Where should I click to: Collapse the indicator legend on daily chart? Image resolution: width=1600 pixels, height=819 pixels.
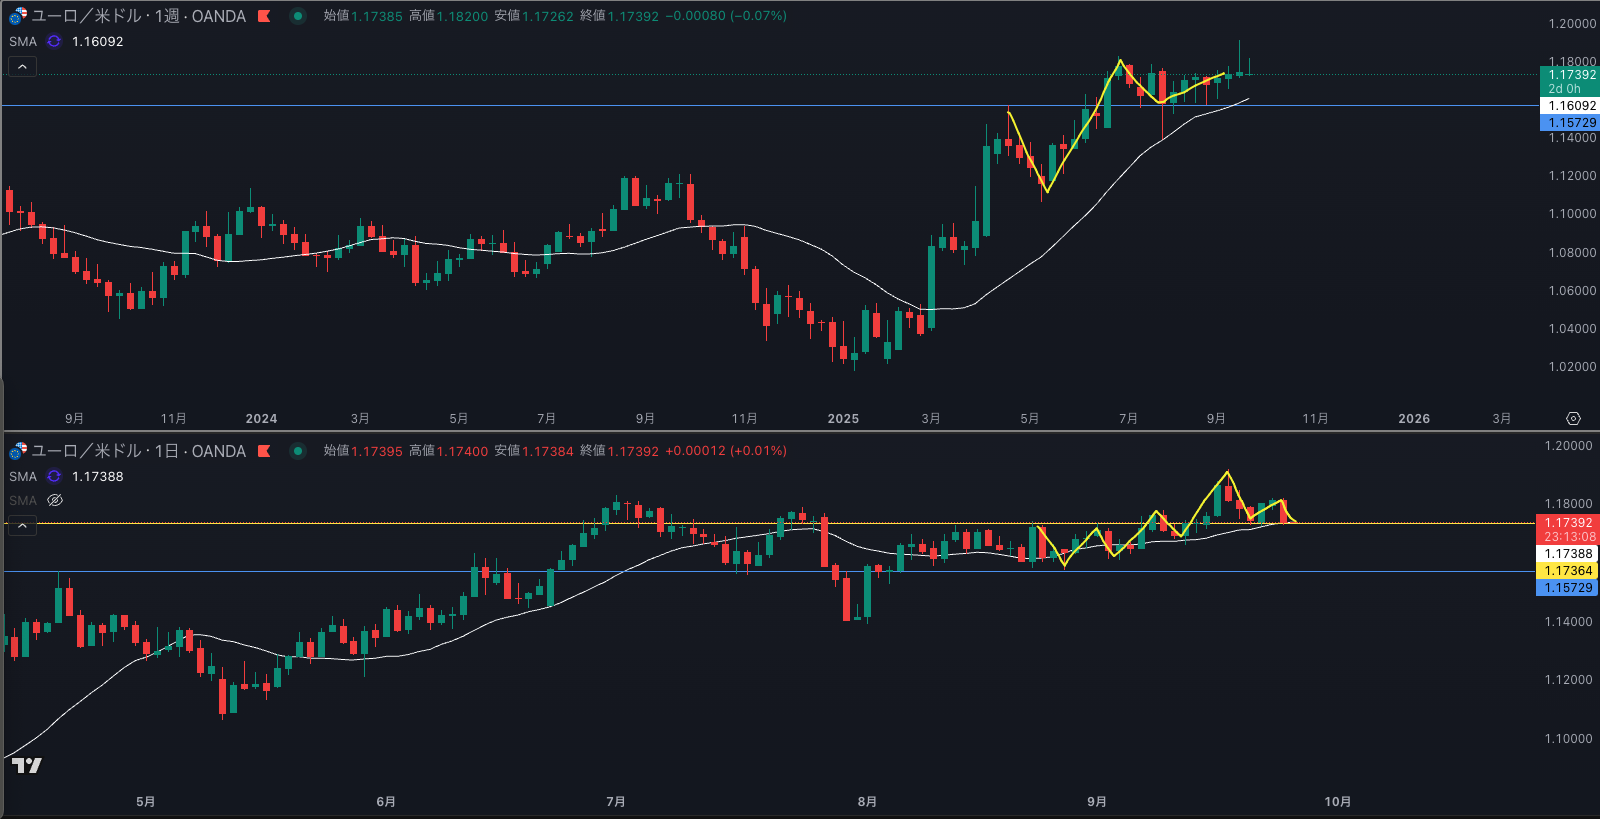tap(22, 526)
